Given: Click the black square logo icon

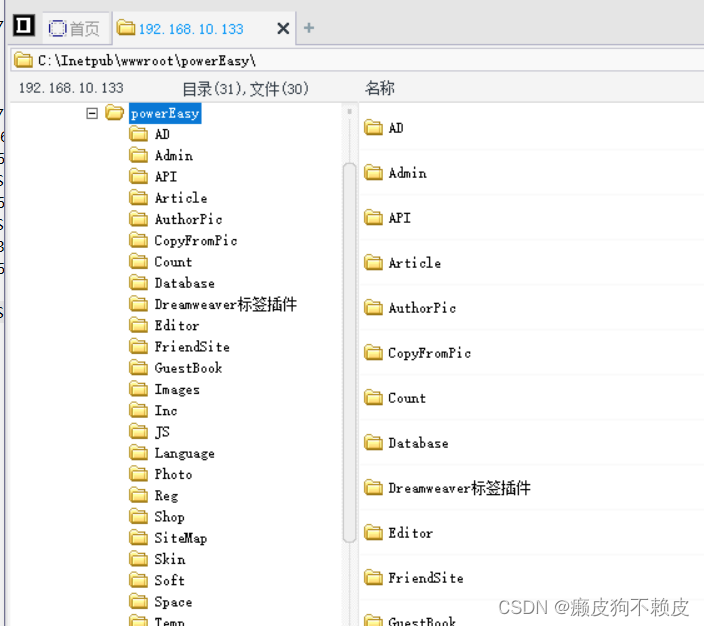Looking at the screenshot, I should (x=23, y=25).
